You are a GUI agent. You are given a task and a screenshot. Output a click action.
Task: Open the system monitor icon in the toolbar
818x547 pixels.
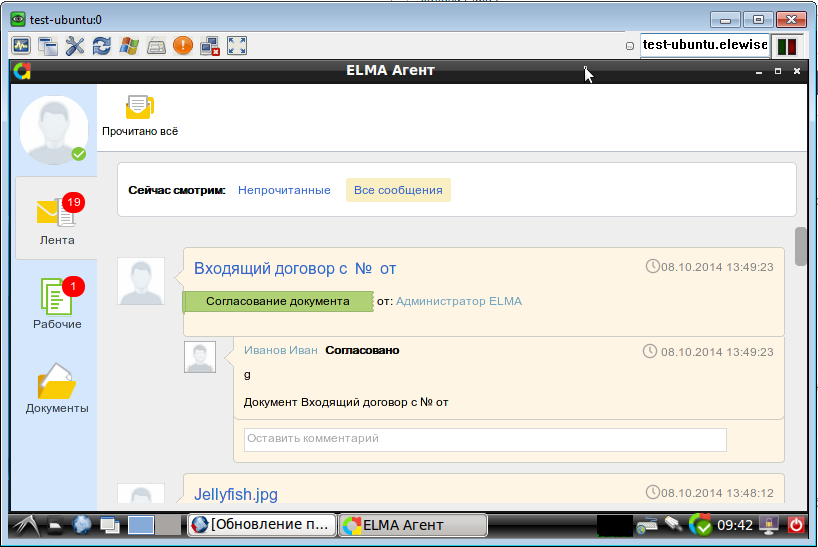point(21,46)
